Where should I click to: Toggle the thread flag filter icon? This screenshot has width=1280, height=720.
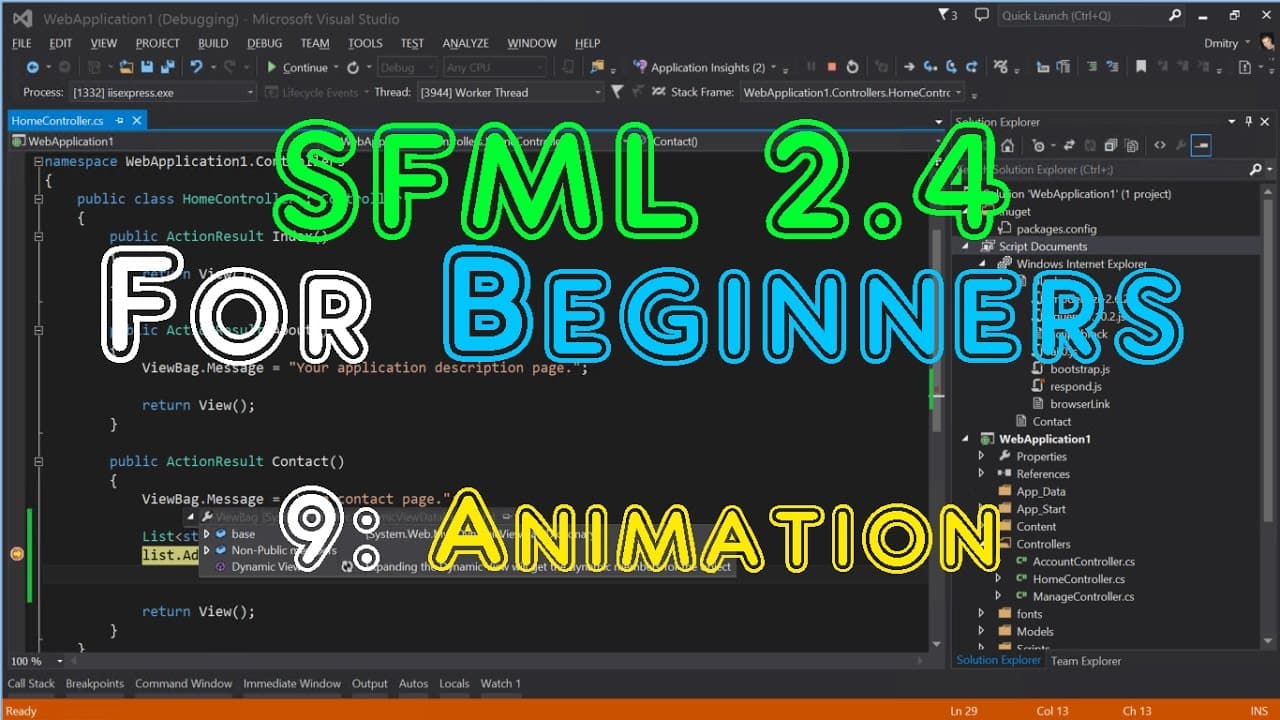click(617, 92)
